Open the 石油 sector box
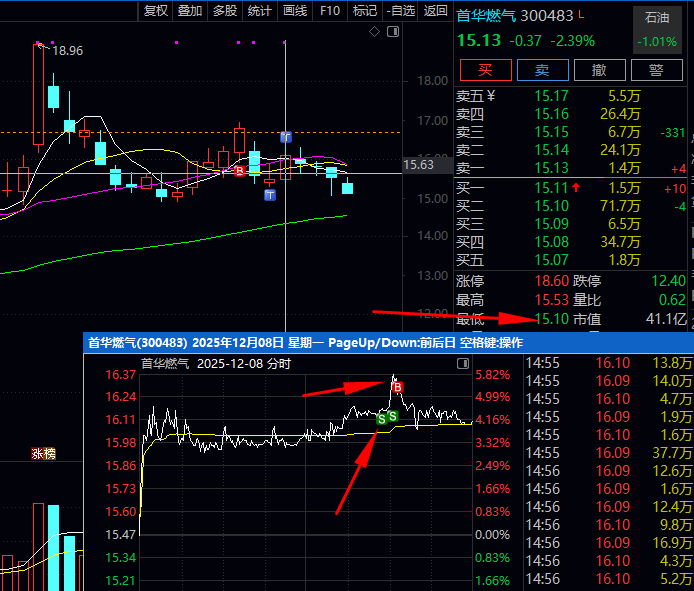Screen dimensions: 694x591 click(657, 30)
